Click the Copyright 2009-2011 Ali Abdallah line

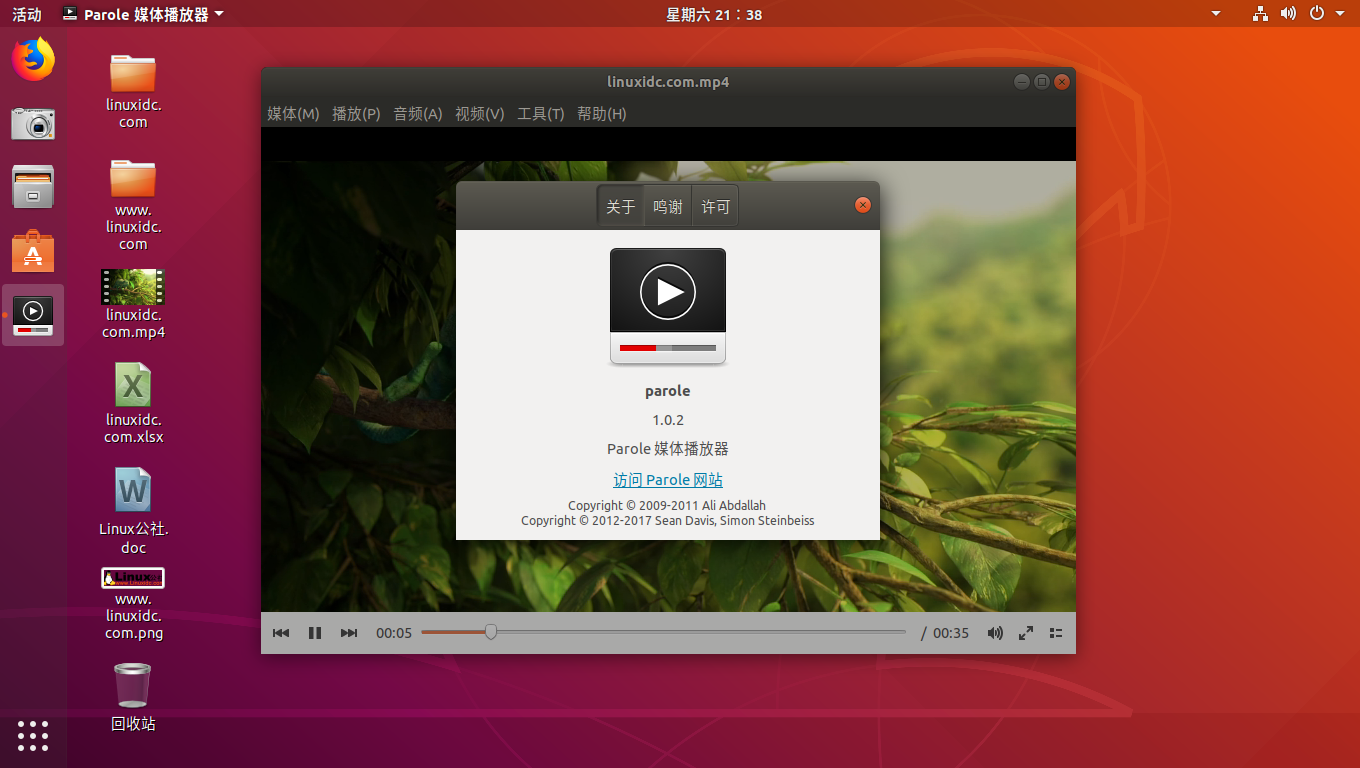click(x=667, y=506)
